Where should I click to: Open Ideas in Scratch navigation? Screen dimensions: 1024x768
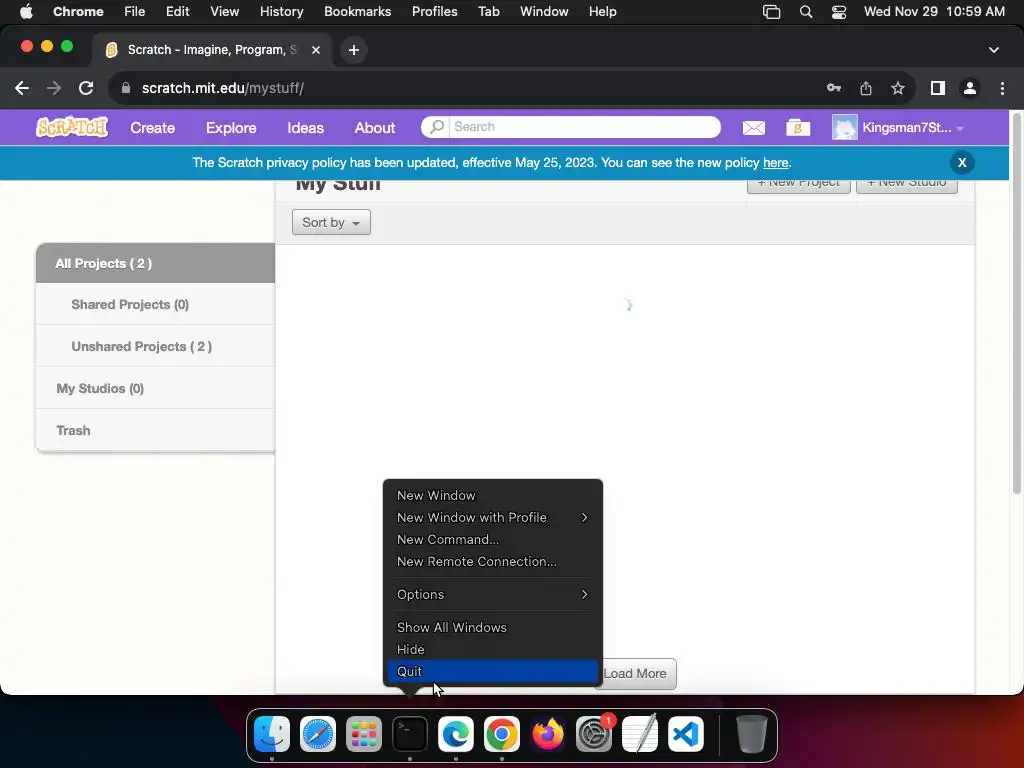[305, 128]
